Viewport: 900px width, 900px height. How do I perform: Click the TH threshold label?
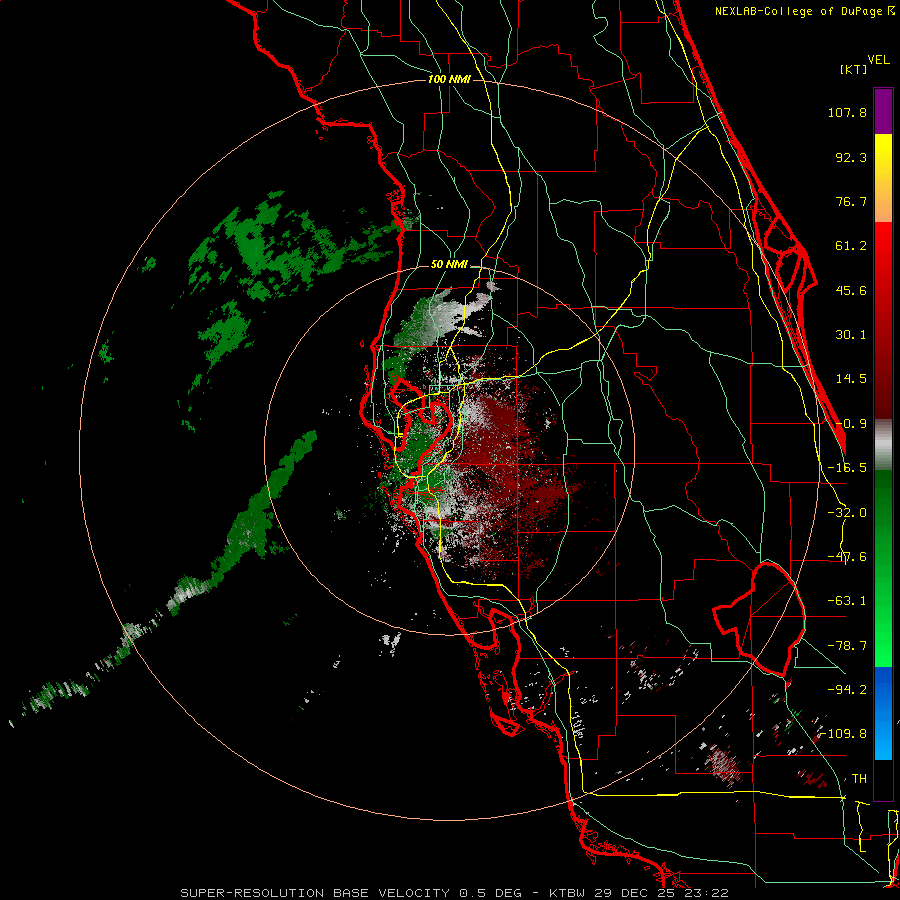859,779
